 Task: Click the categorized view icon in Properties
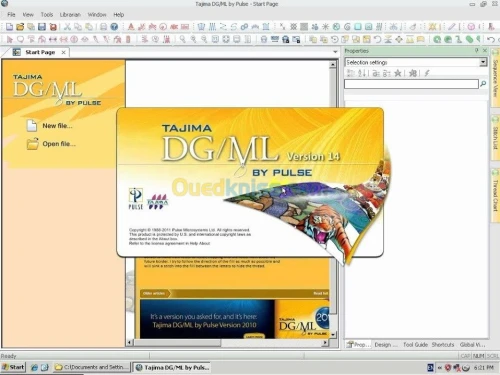(x=350, y=73)
